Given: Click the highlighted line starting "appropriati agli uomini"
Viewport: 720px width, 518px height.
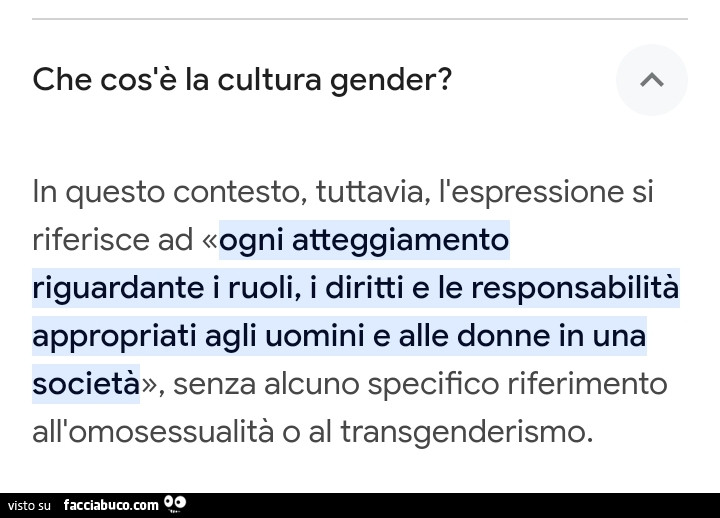Looking at the screenshot, I should [339, 337].
